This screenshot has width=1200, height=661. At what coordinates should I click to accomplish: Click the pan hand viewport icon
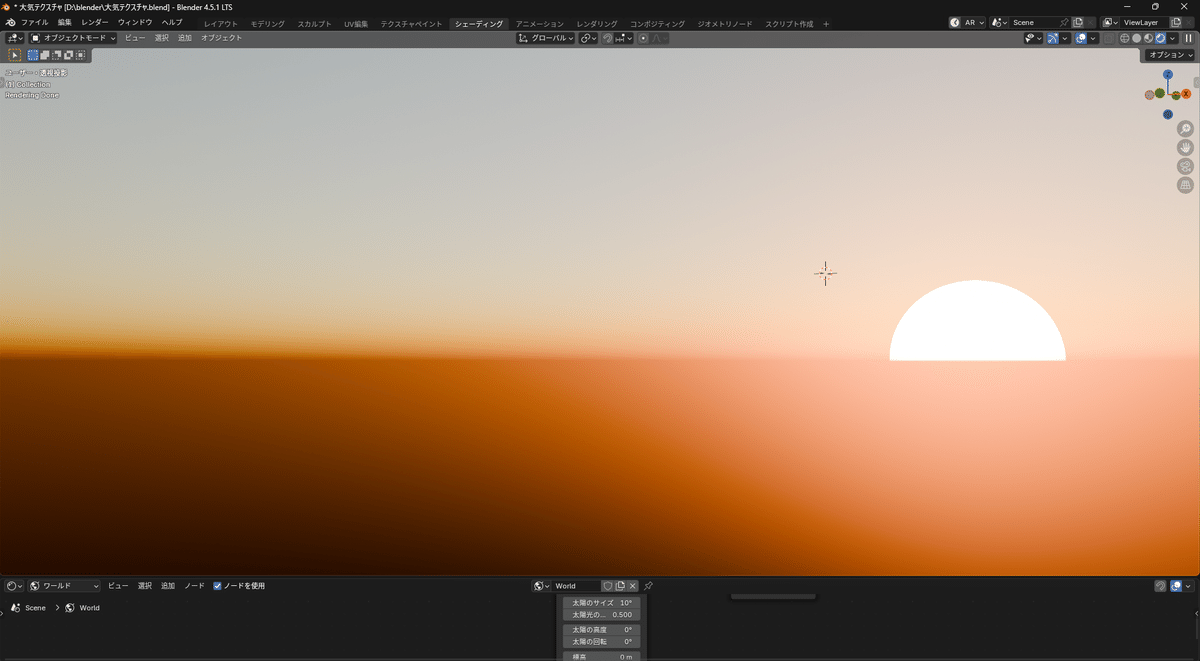pyautogui.click(x=1185, y=148)
